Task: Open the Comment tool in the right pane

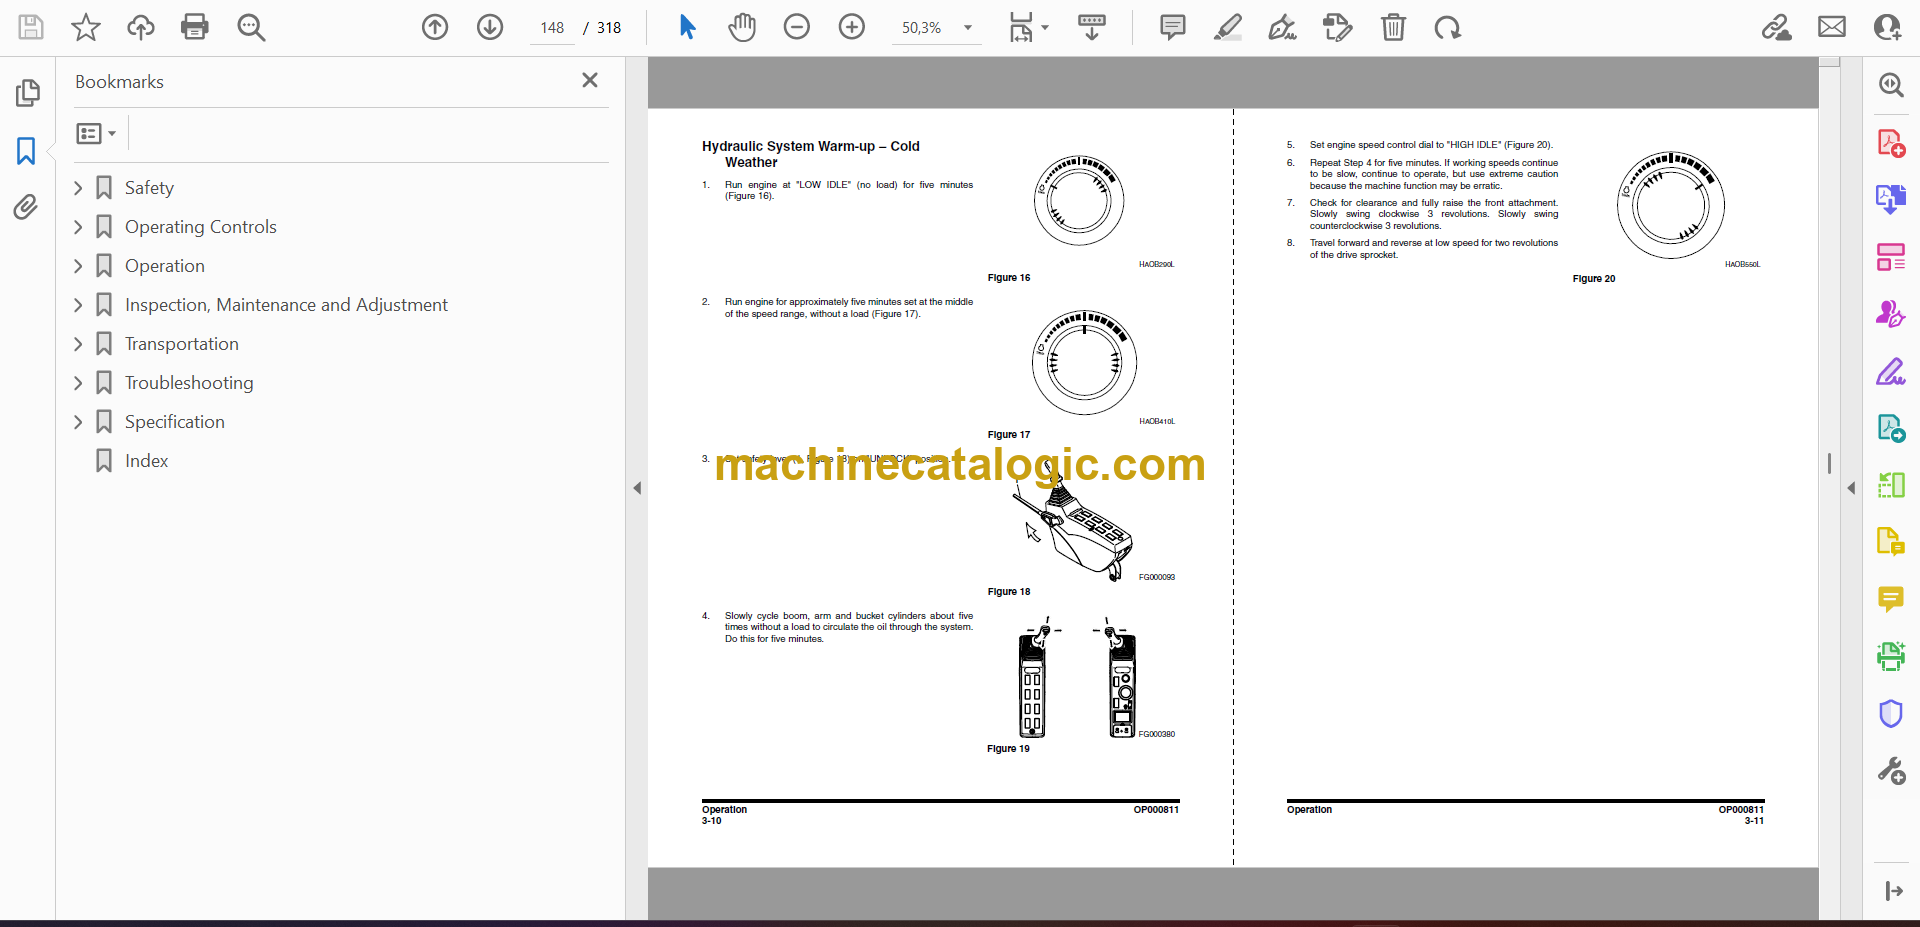Action: [1891, 599]
